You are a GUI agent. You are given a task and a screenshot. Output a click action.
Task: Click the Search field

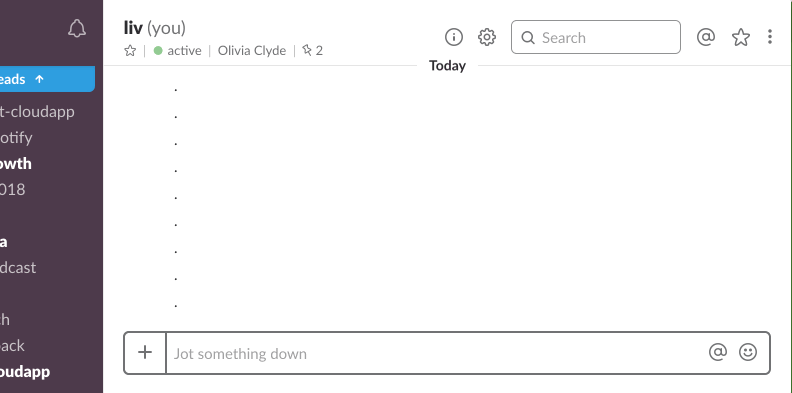point(596,37)
